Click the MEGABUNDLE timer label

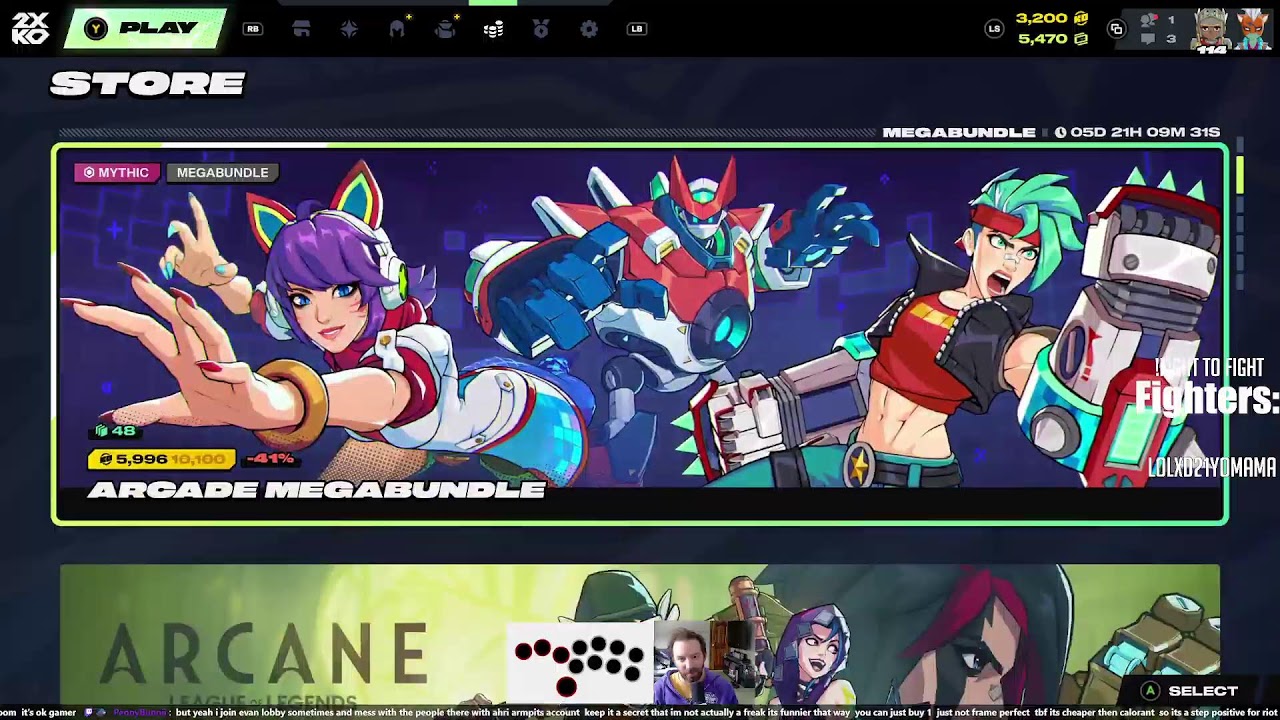click(959, 132)
